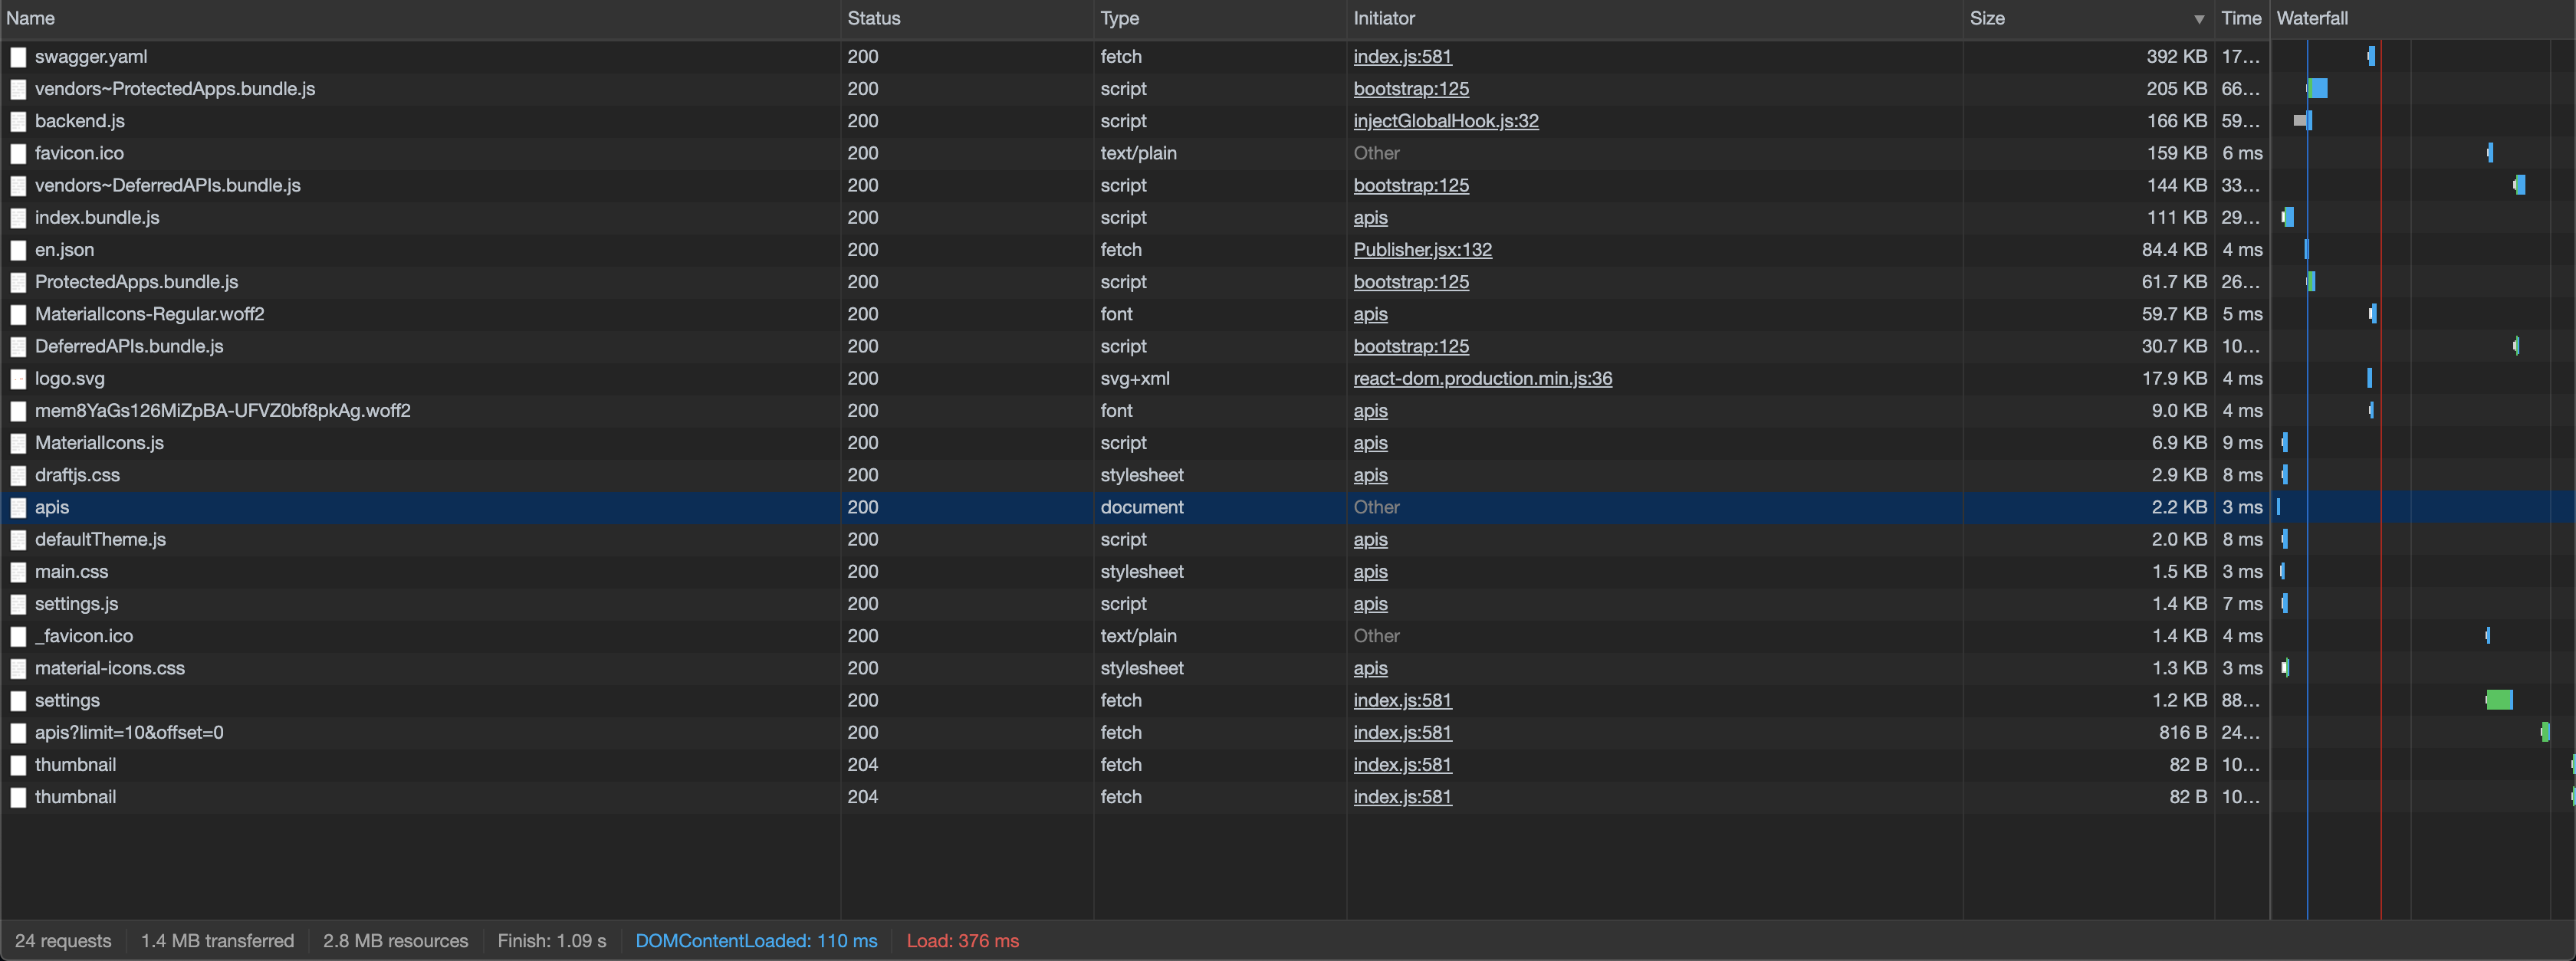Click the en.json fetch icon
Image resolution: width=2576 pixels, height=961 pixels.
(18, 250)
